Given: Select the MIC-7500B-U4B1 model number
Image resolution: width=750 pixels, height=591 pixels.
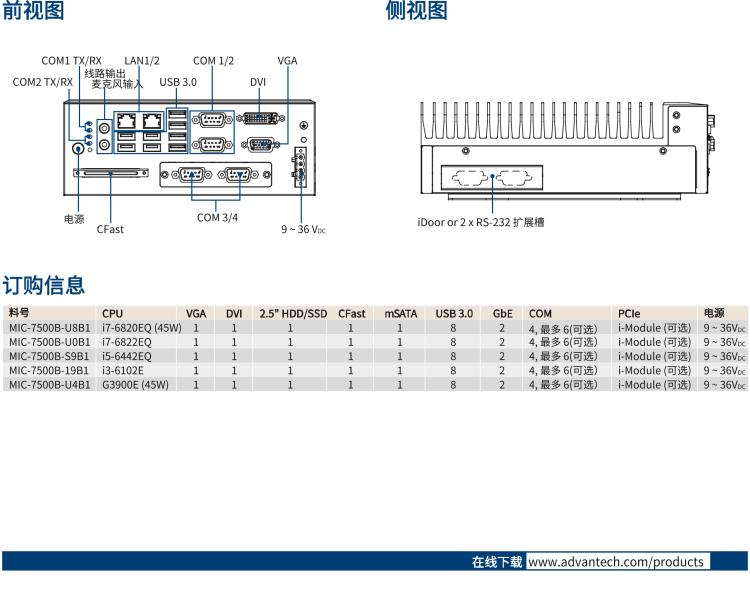Looking at the screenshot, I should 50,384.
